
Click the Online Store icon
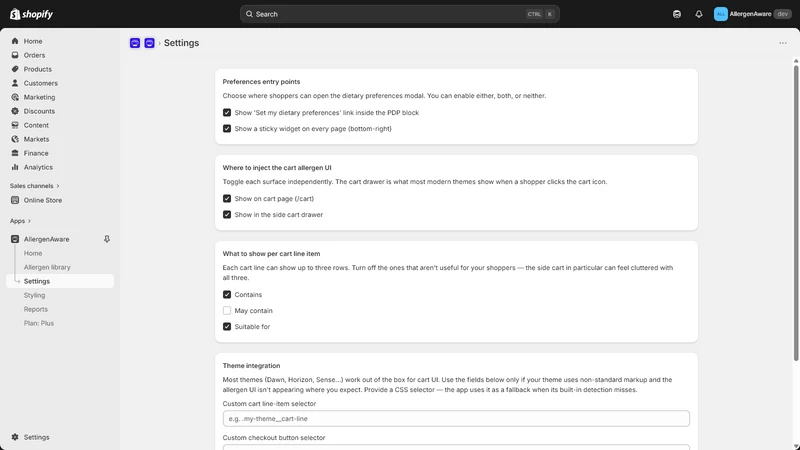(15, 201)
